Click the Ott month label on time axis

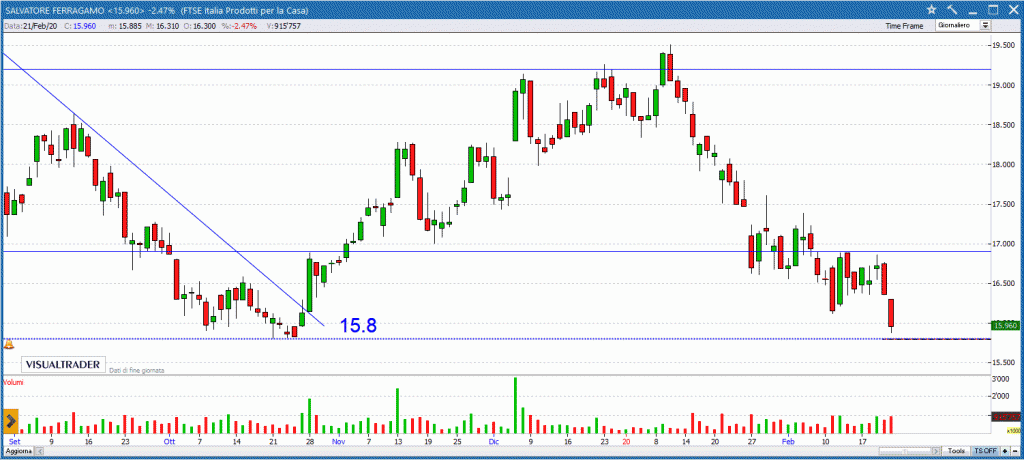tap(170, 442)
